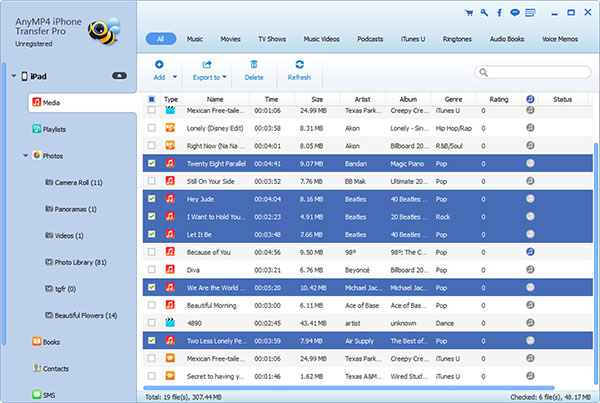
Task: Collapse the Photos tree node
Action: pos(25,155)
